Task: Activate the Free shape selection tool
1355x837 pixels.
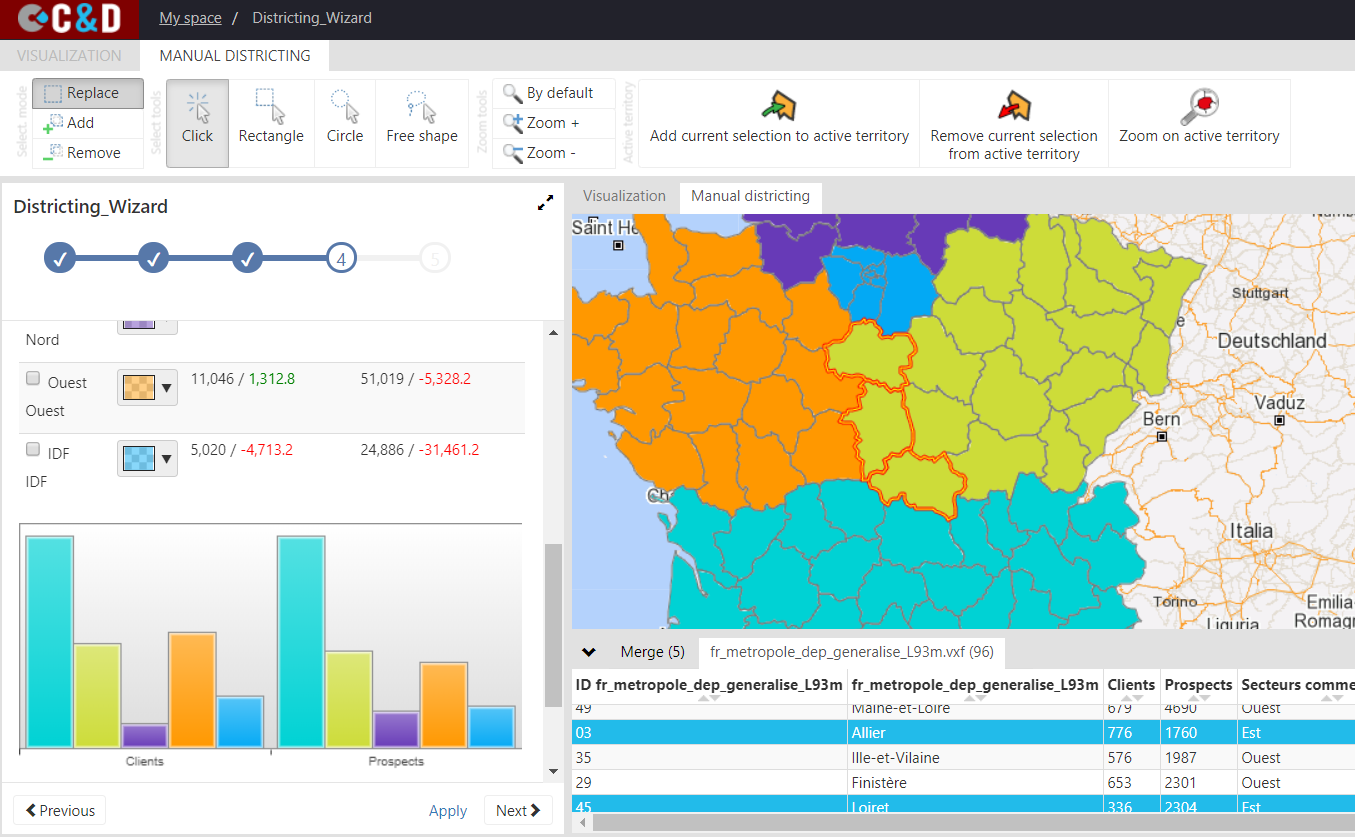Action: point(422,123)
